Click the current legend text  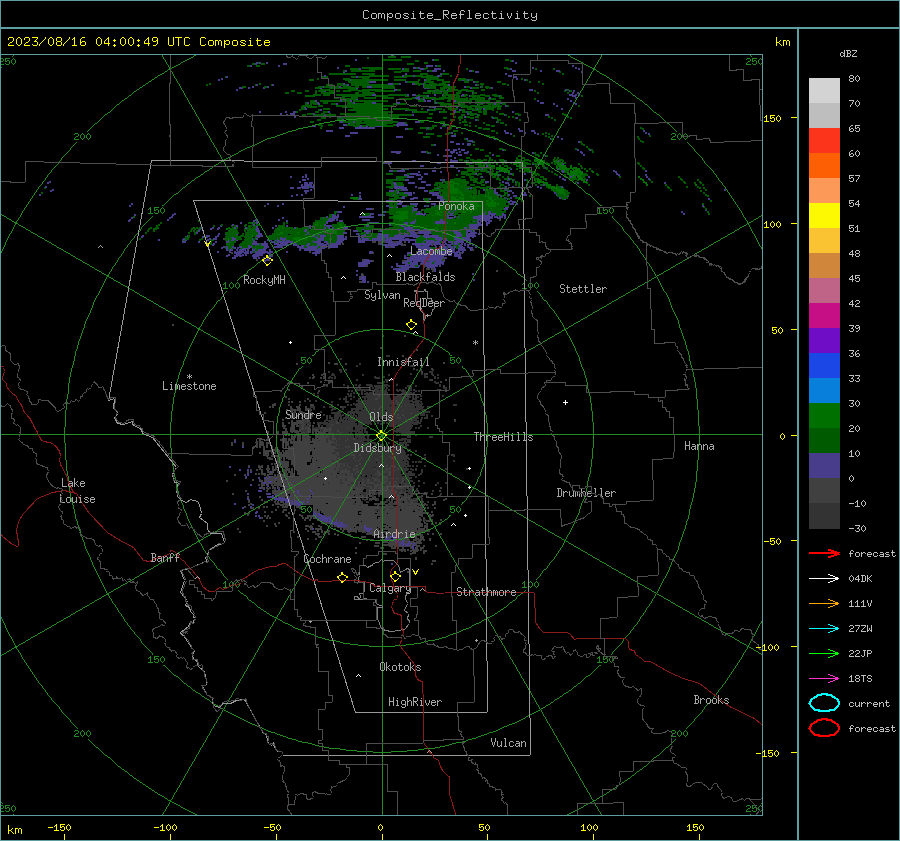click(x=869, y=703)
